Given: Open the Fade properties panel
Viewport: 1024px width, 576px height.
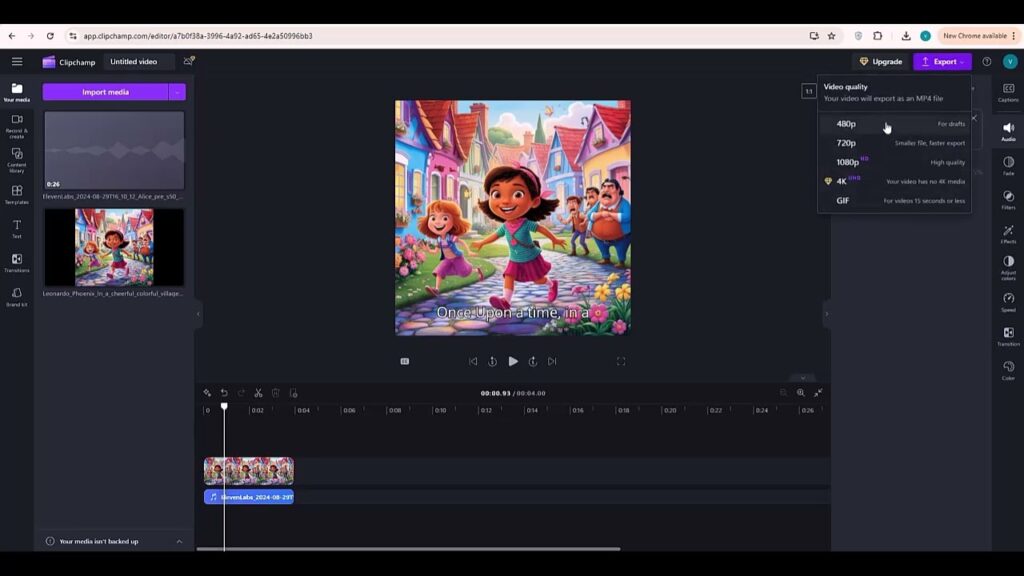Looking at the screenshot, I should pos(1008,166).
